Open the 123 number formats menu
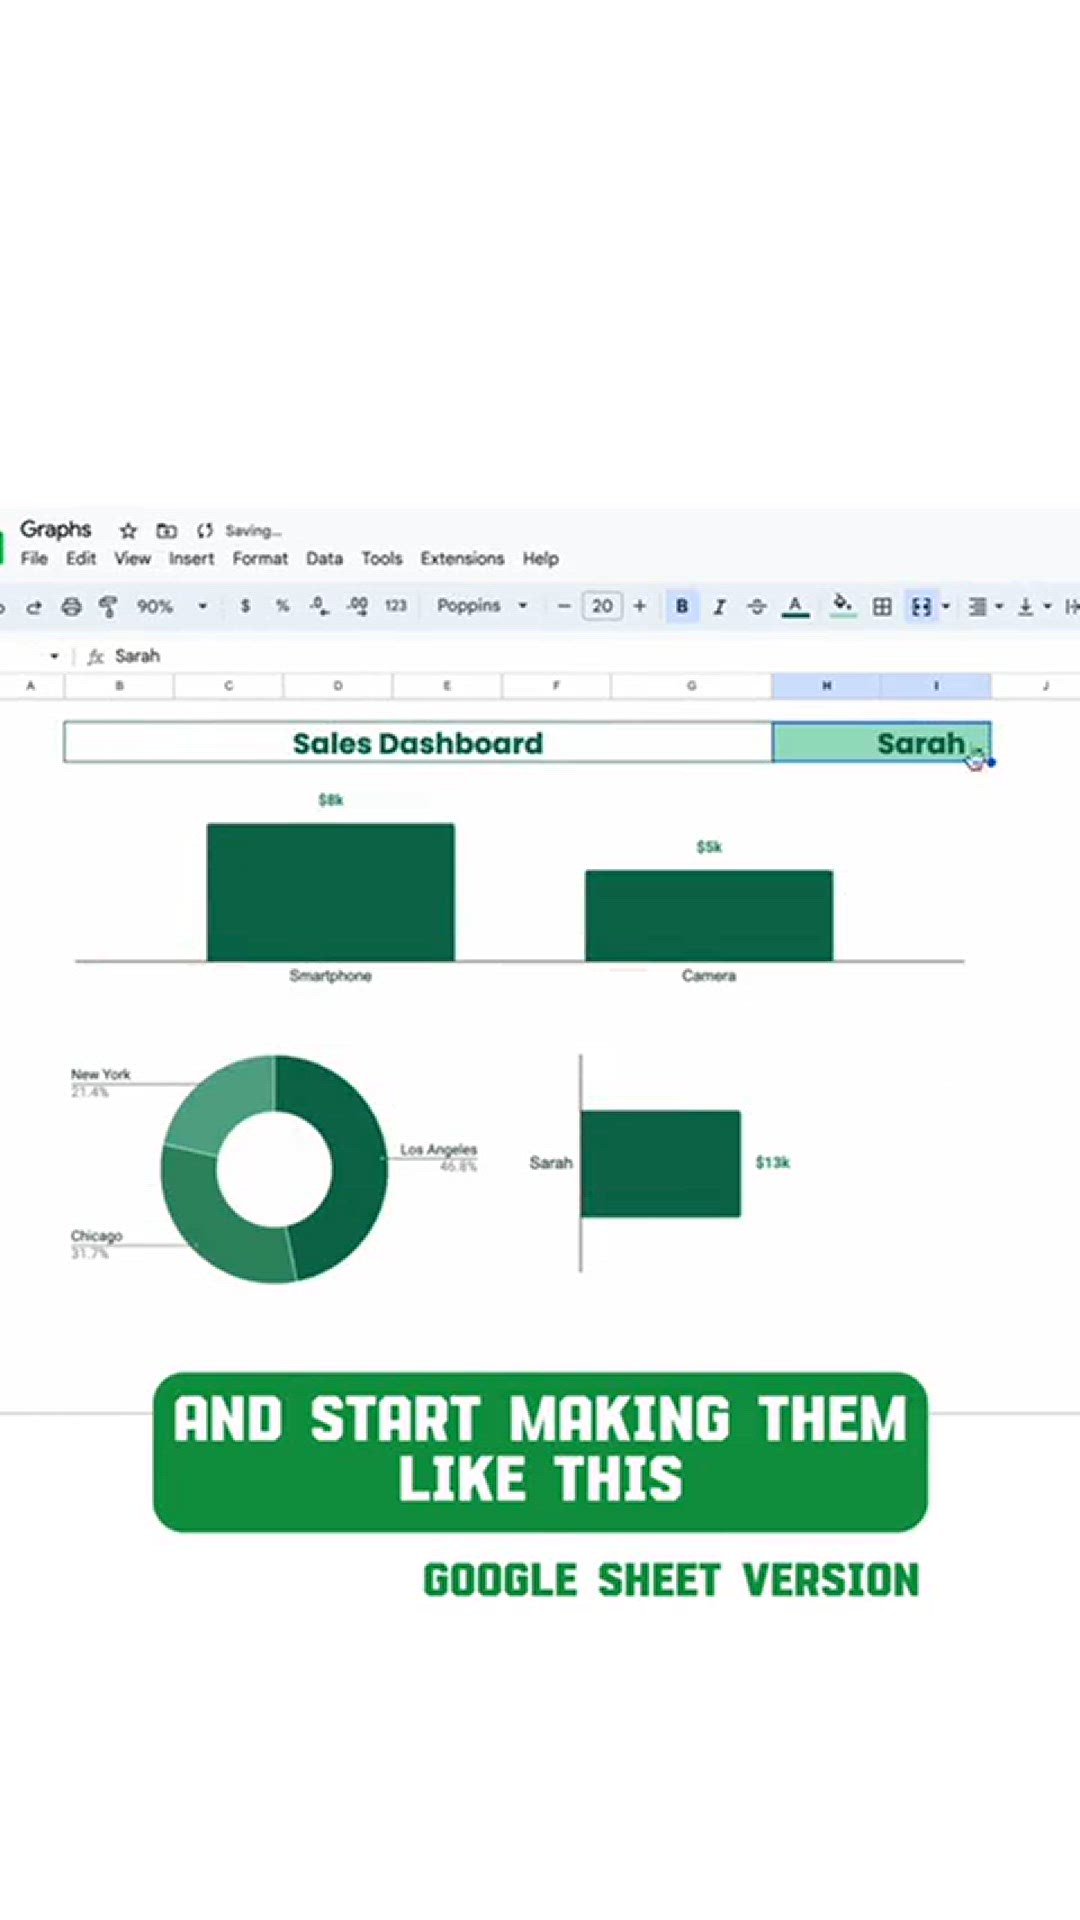 coord(396,606)
